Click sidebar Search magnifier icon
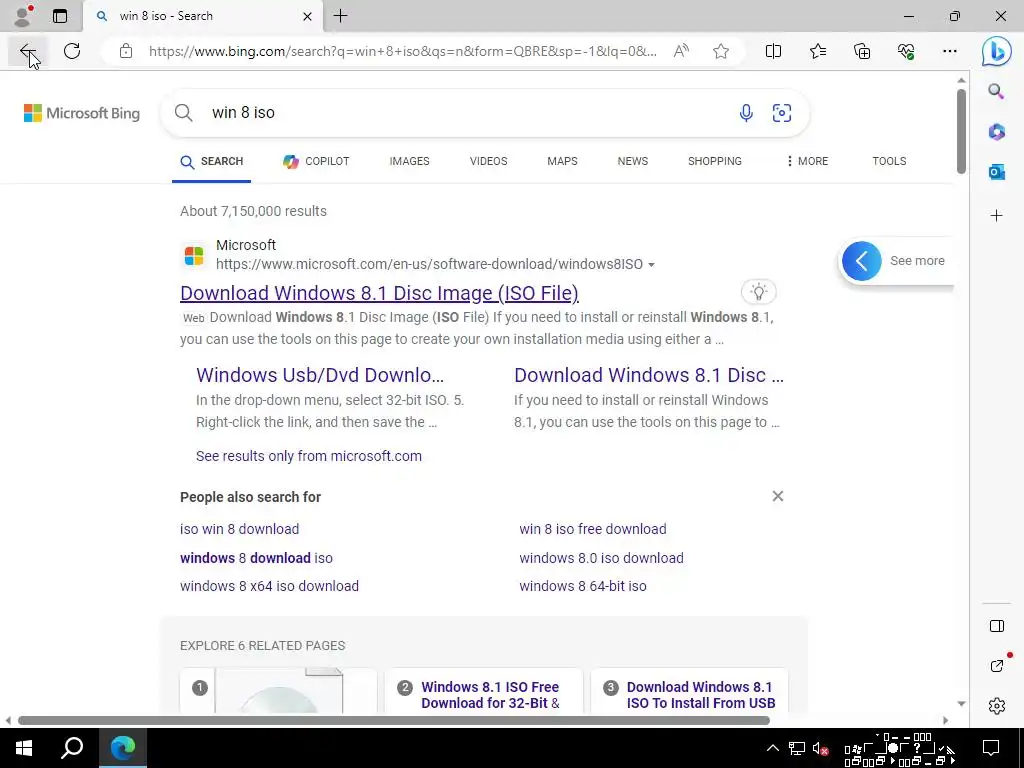Image resolution: width=1024 pixels, height=768 pixels. [x=996, y=91]
